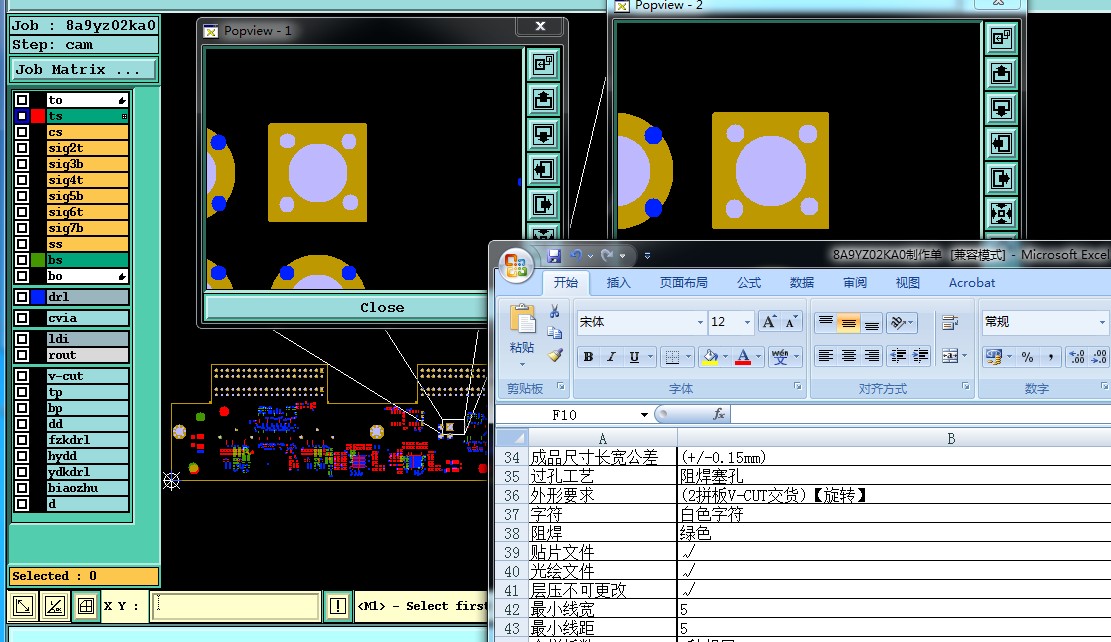Click the Popview-2 zoom window icon

(1001, 38)
